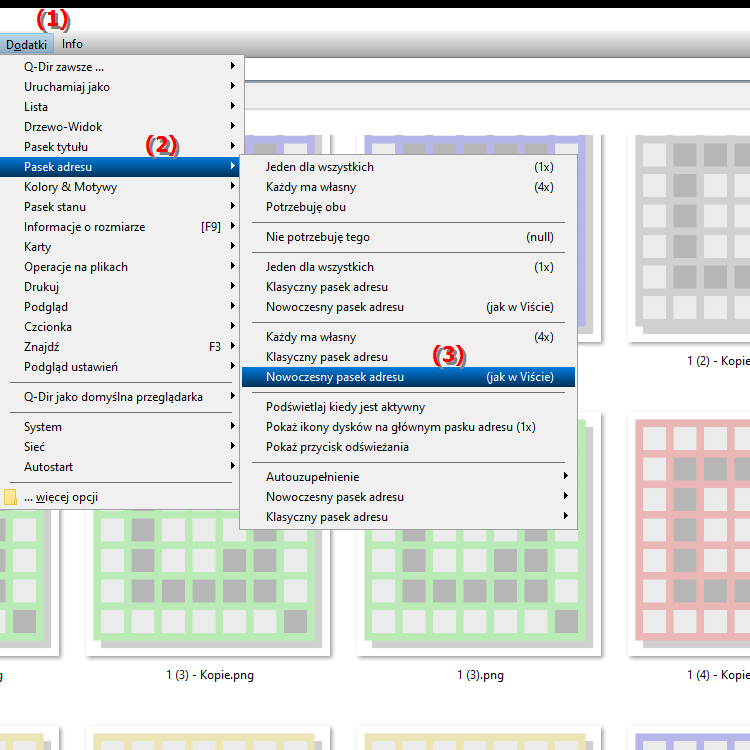Open the Uruchamiaj jako submenu

coord(122,87)
